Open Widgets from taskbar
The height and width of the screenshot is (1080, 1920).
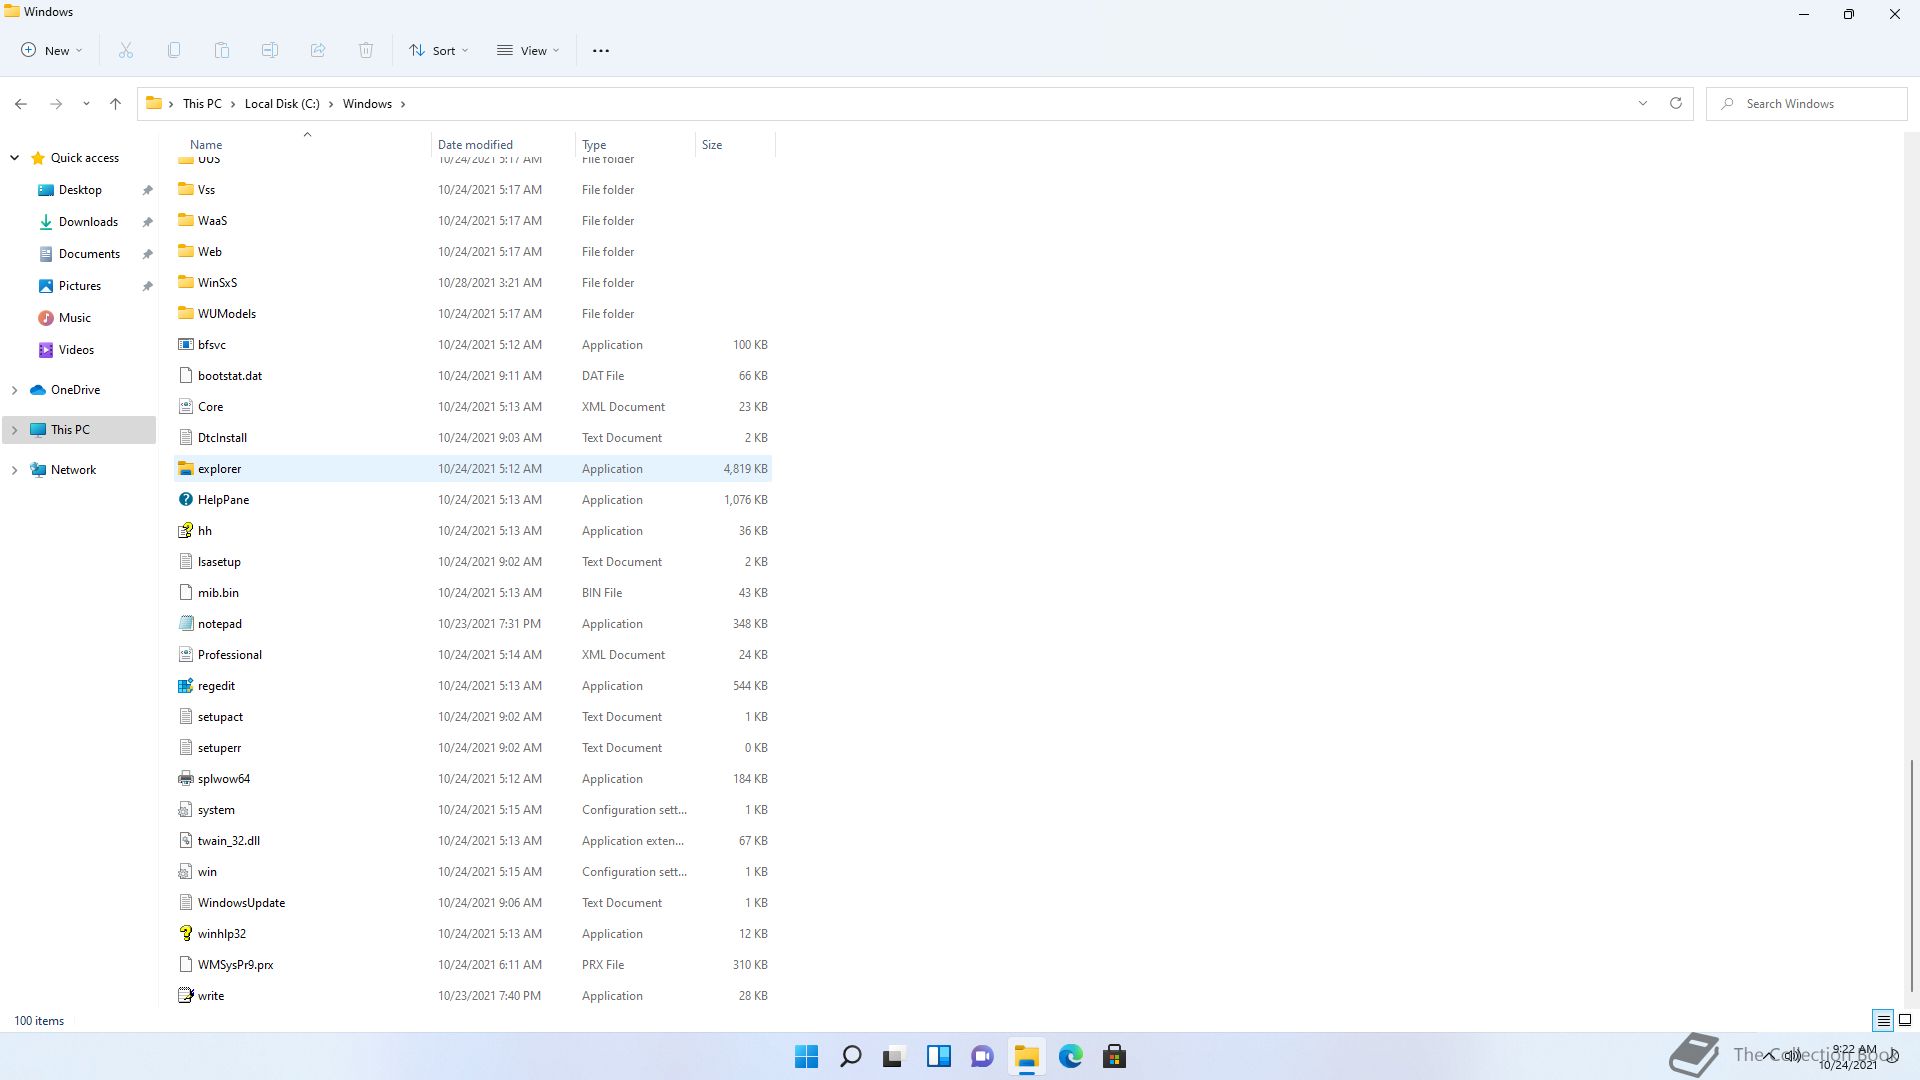[x=938, y=1056]
